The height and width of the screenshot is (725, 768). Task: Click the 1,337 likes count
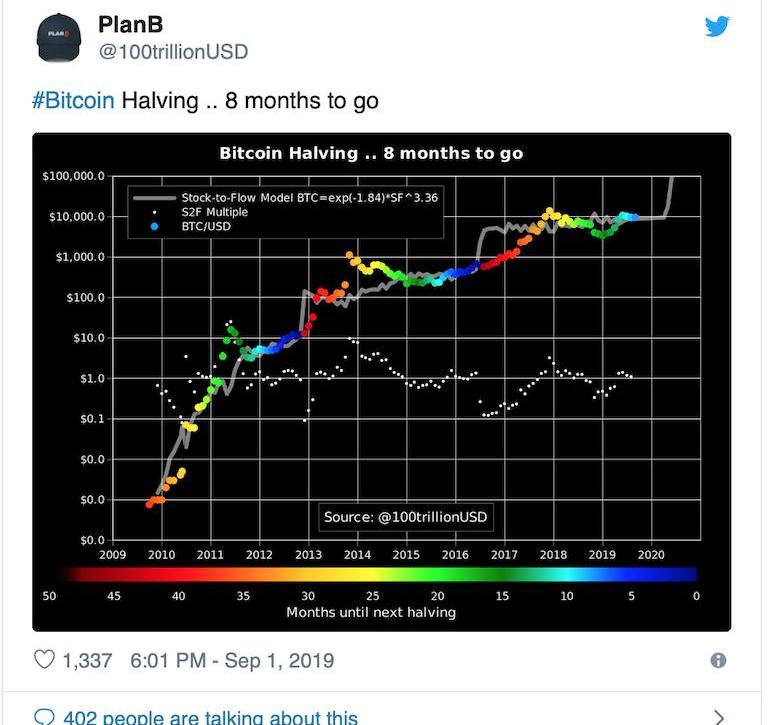87,660
